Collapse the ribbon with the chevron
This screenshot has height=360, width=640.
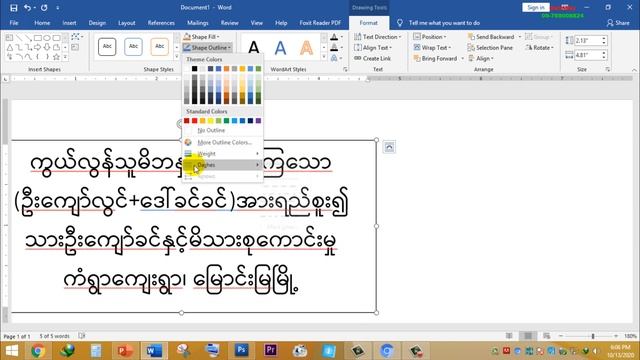tap(634, 70)
